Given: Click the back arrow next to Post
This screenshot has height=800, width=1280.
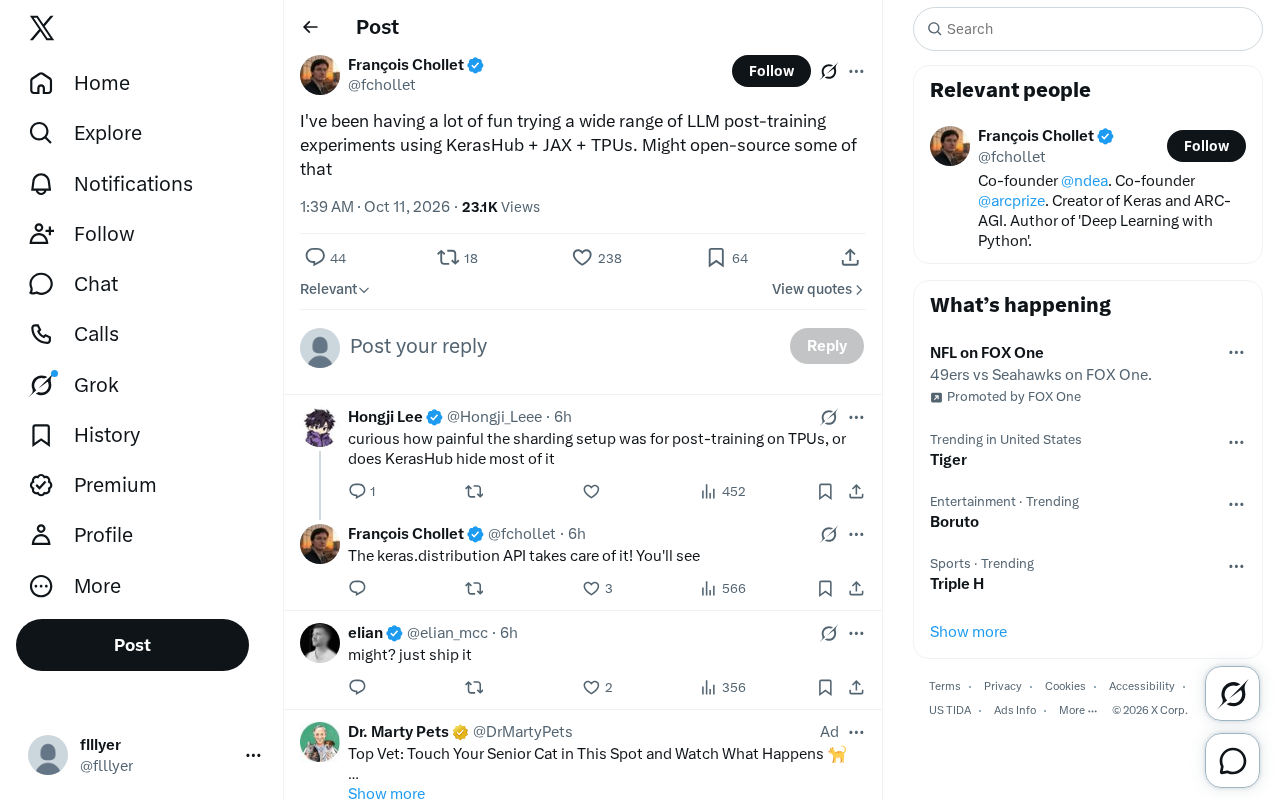Looking at the screenshot, I should pos(310,27).
